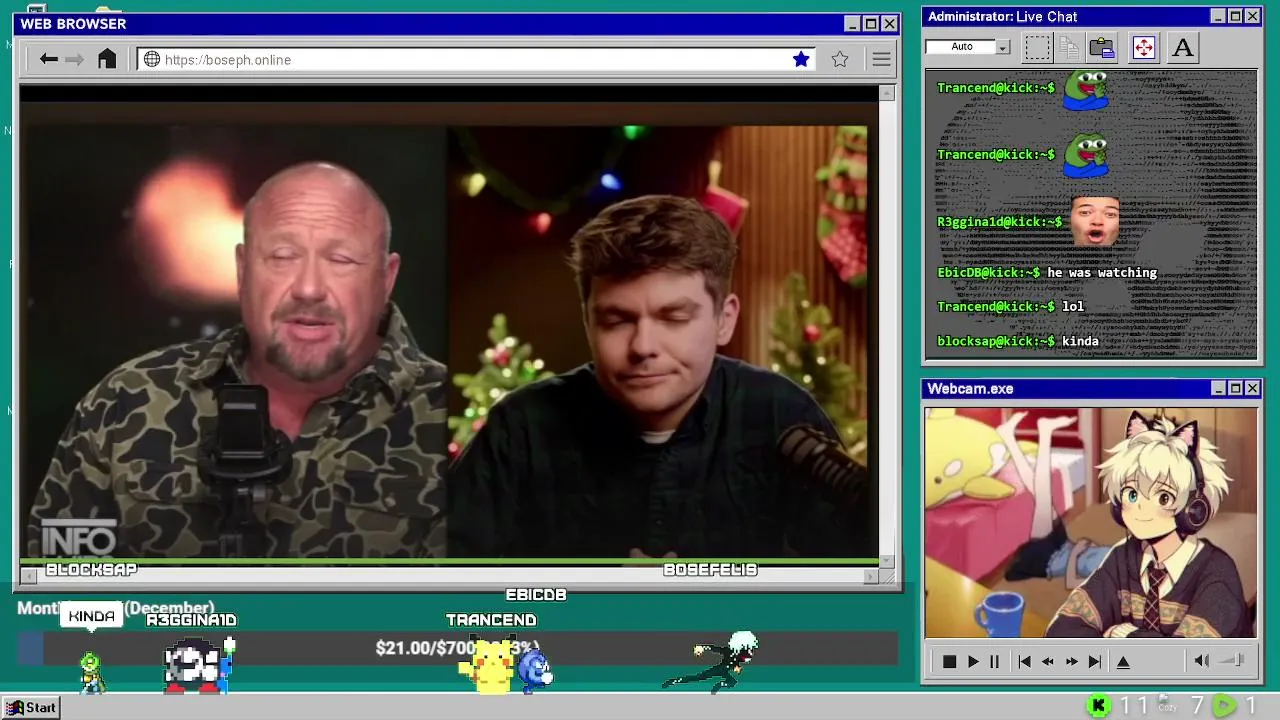The image size is (1280, 720).
Task: Click Trancend's 'lol' chat message
Action: (1073, 307)
